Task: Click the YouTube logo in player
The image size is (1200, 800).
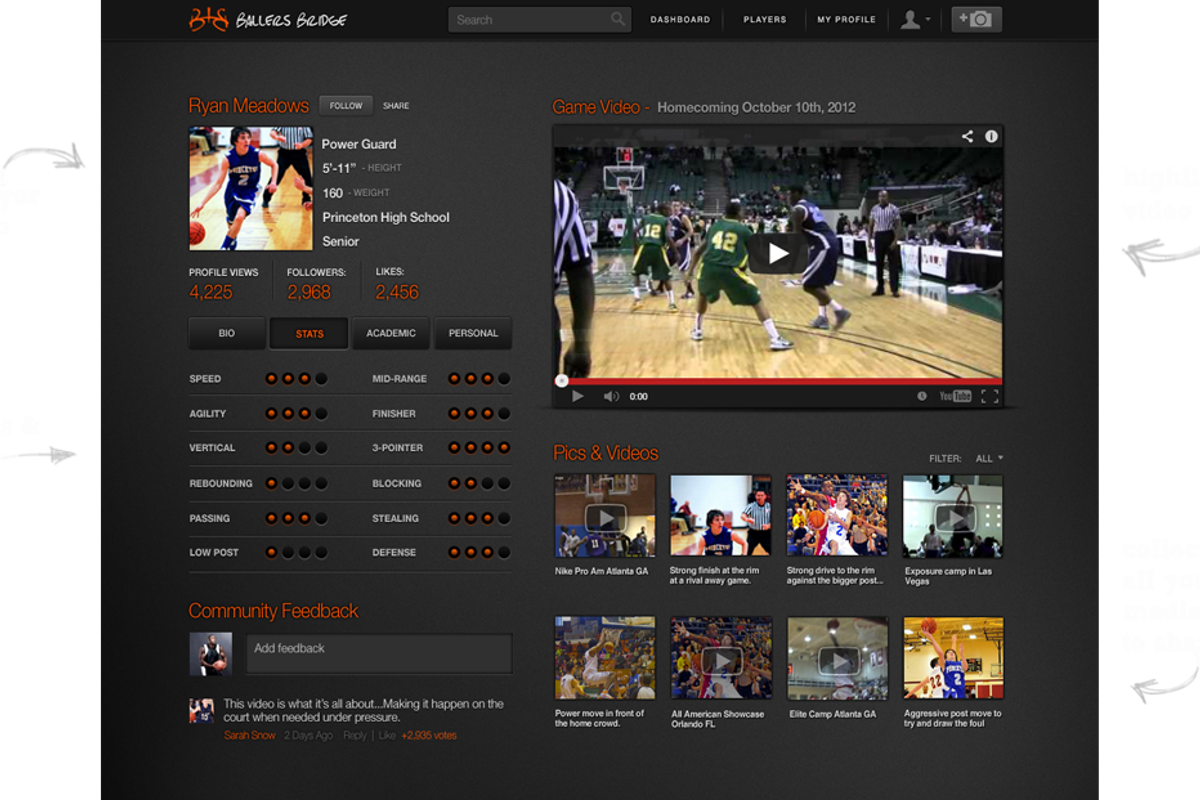Action: (x=955, y=396)
